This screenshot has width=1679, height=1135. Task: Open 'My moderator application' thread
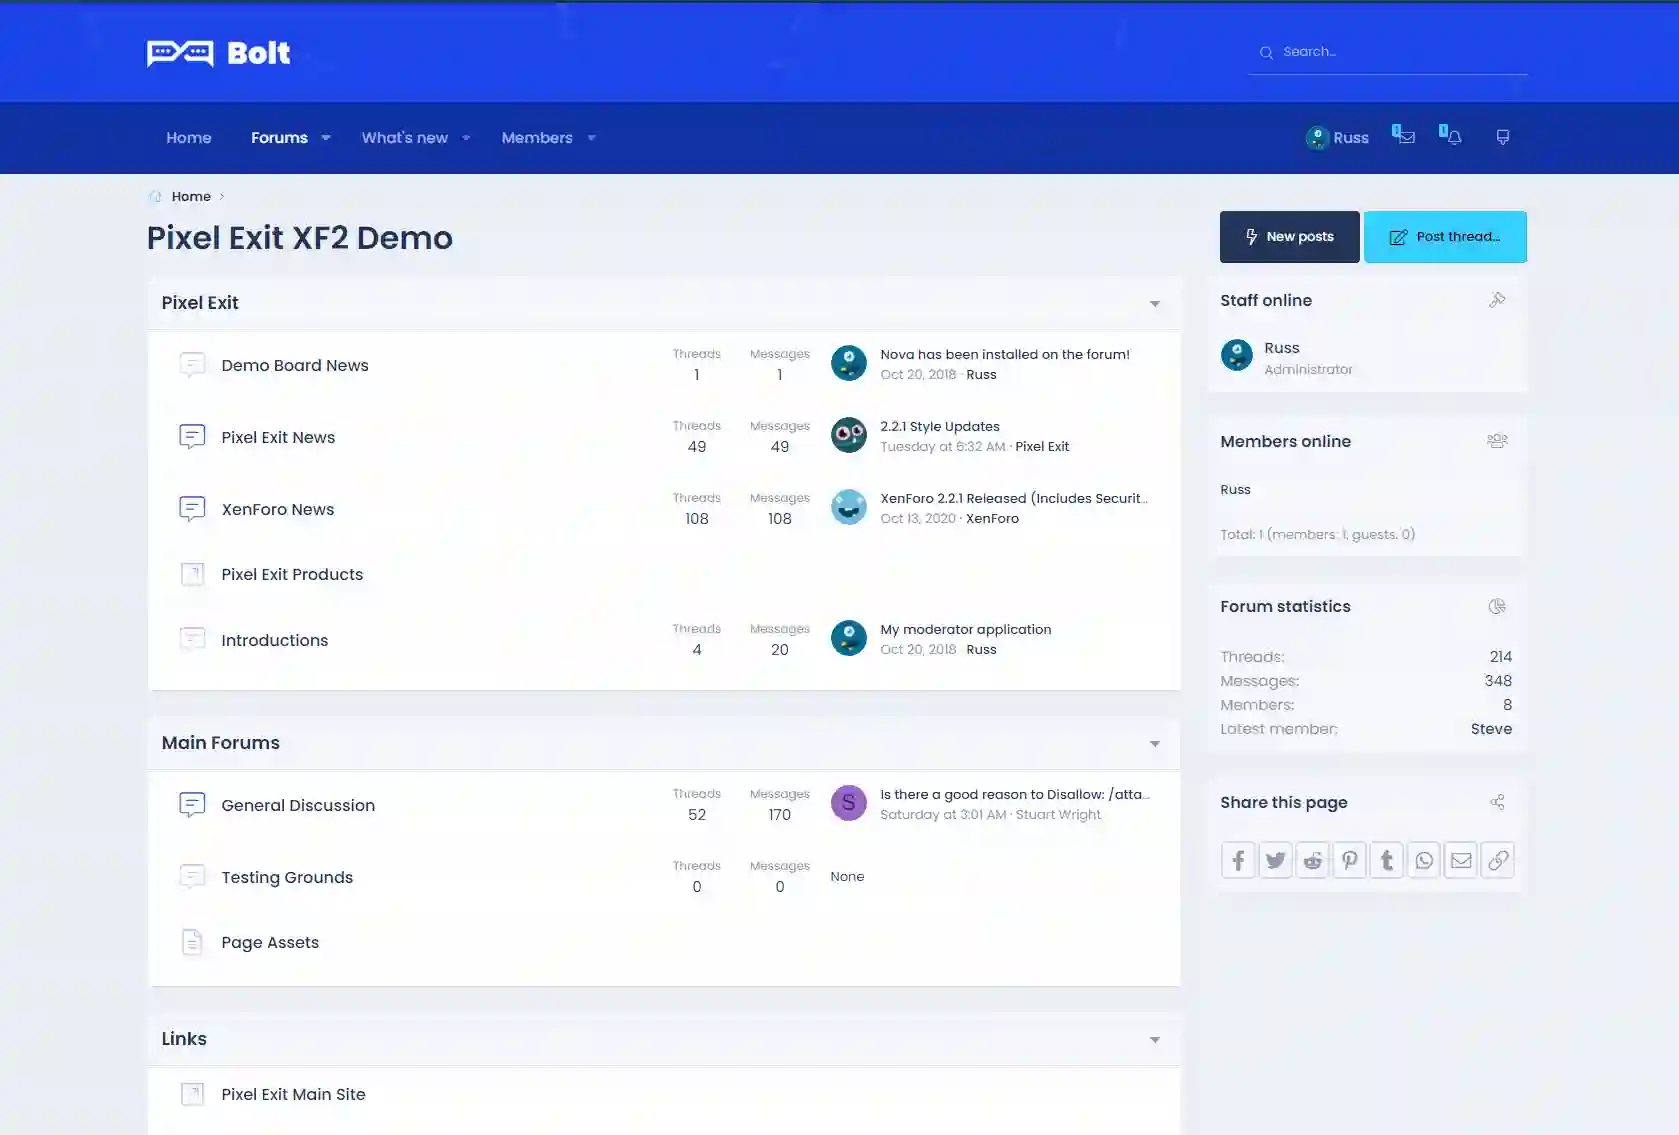[x=966, y=629]
